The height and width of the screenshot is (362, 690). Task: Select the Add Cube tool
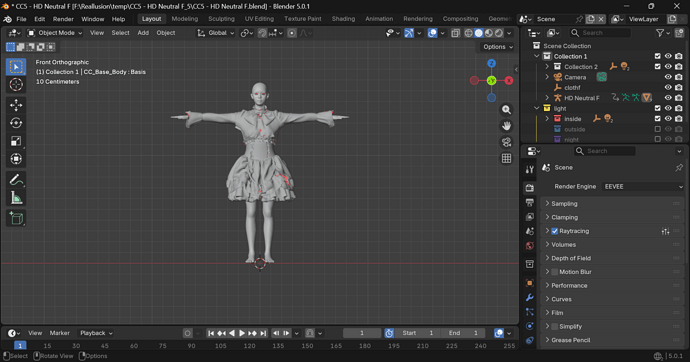pos(16,218)
